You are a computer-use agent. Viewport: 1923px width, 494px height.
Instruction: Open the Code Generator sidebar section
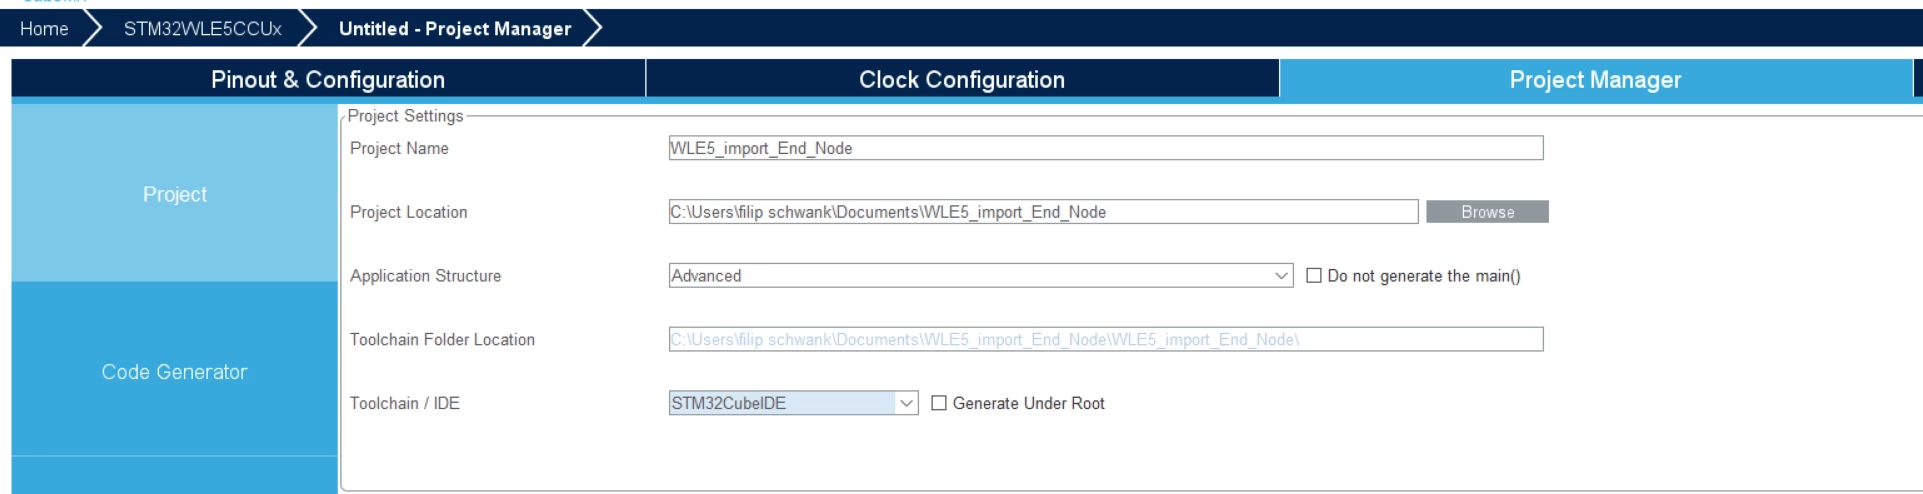[175, 371]
